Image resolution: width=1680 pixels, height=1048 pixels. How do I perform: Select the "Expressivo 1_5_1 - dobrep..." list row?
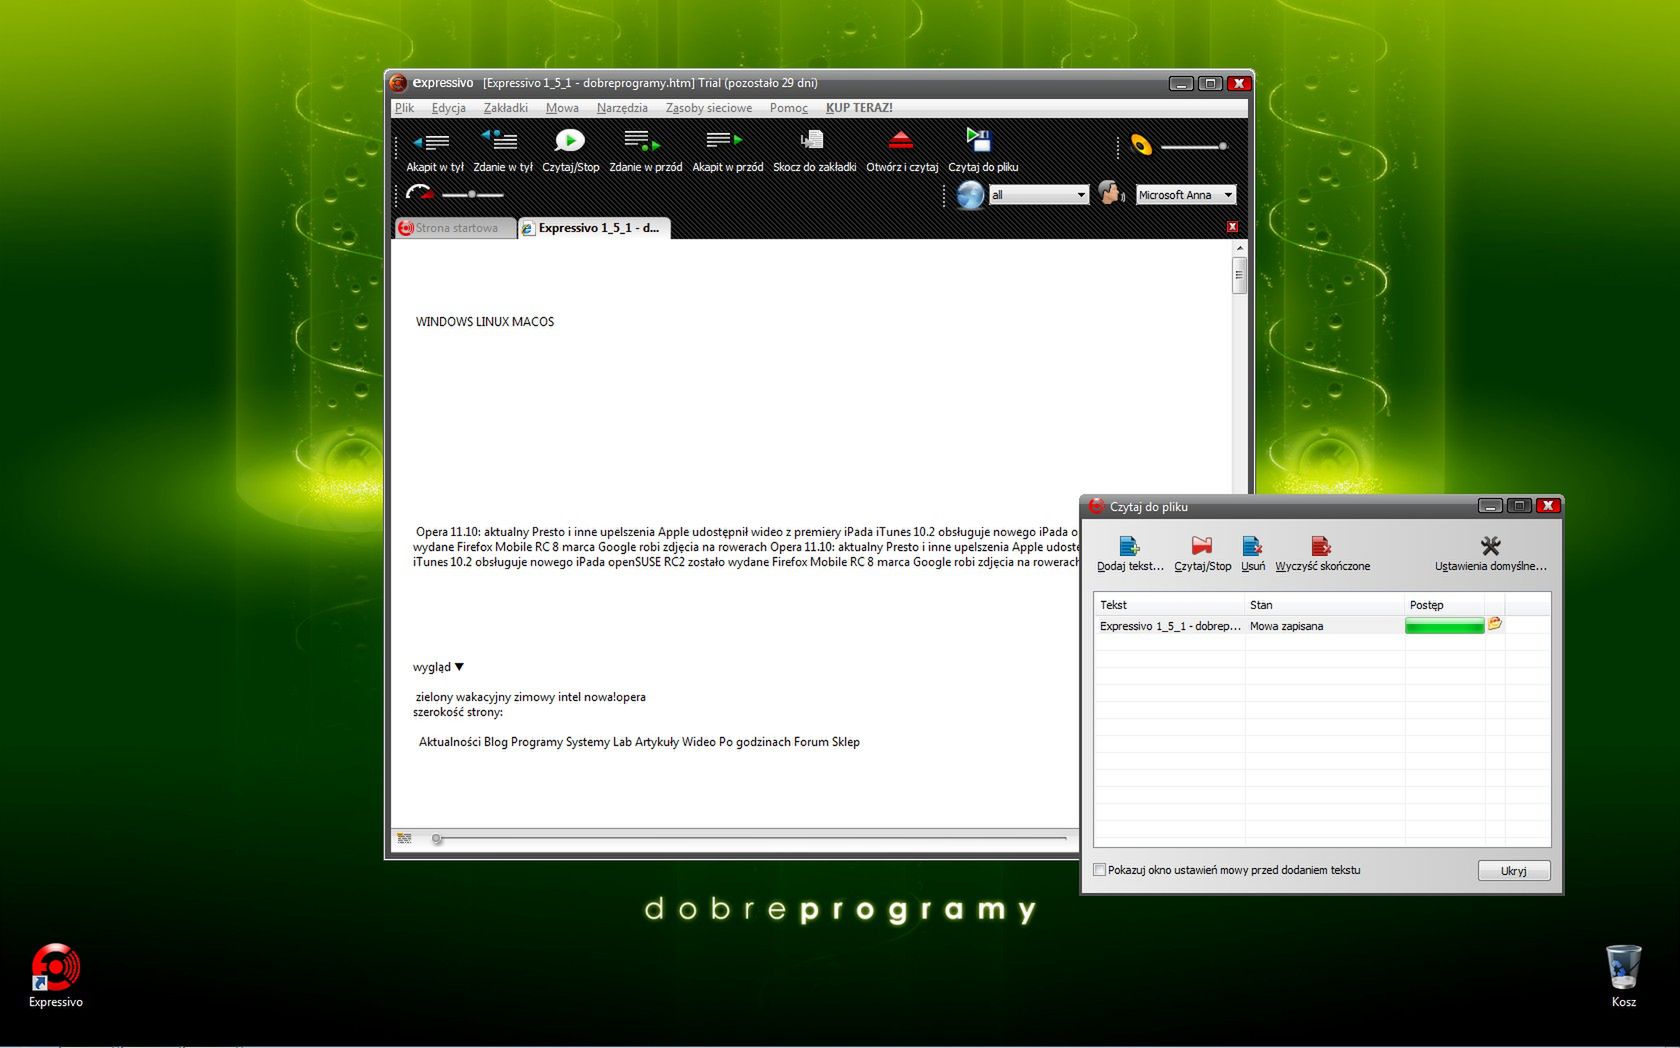click(1322, 626)
